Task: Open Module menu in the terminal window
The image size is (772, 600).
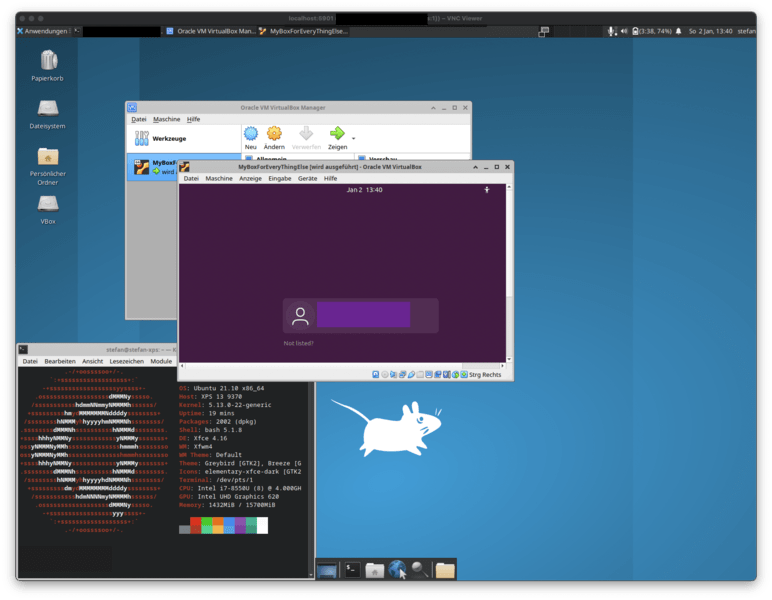Action: click(161, 361)
